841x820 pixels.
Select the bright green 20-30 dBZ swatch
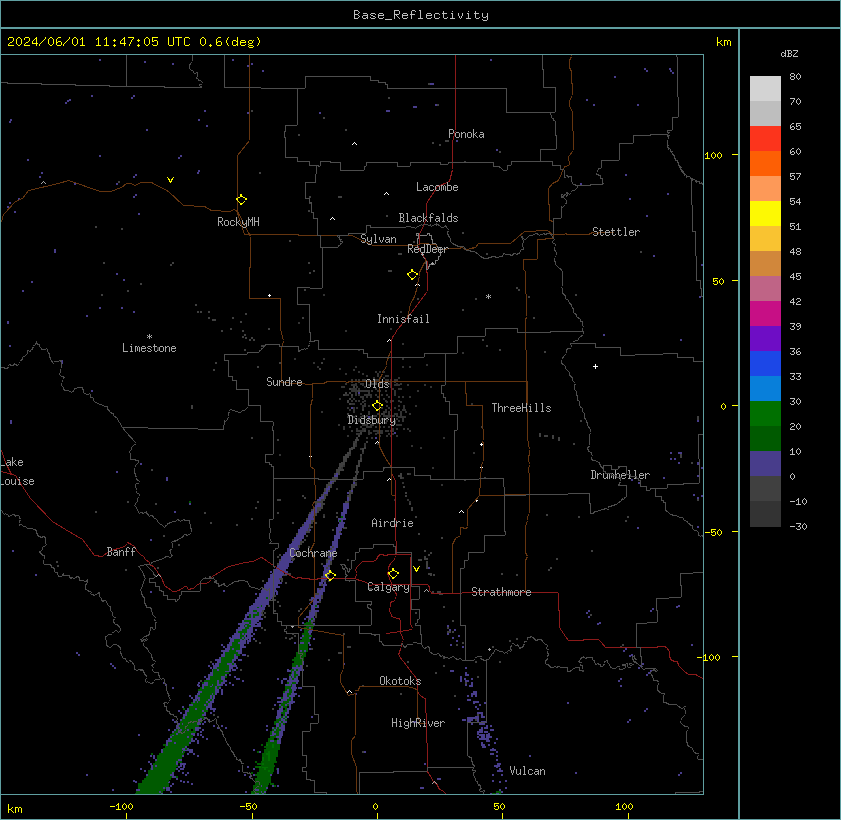point(765,413)
